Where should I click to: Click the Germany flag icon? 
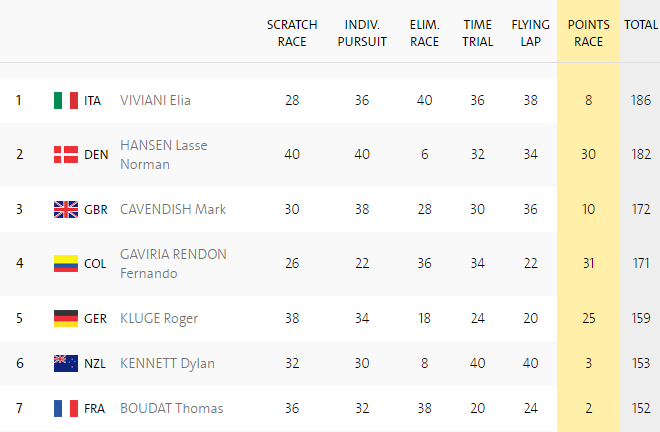[x=66, y=318]
